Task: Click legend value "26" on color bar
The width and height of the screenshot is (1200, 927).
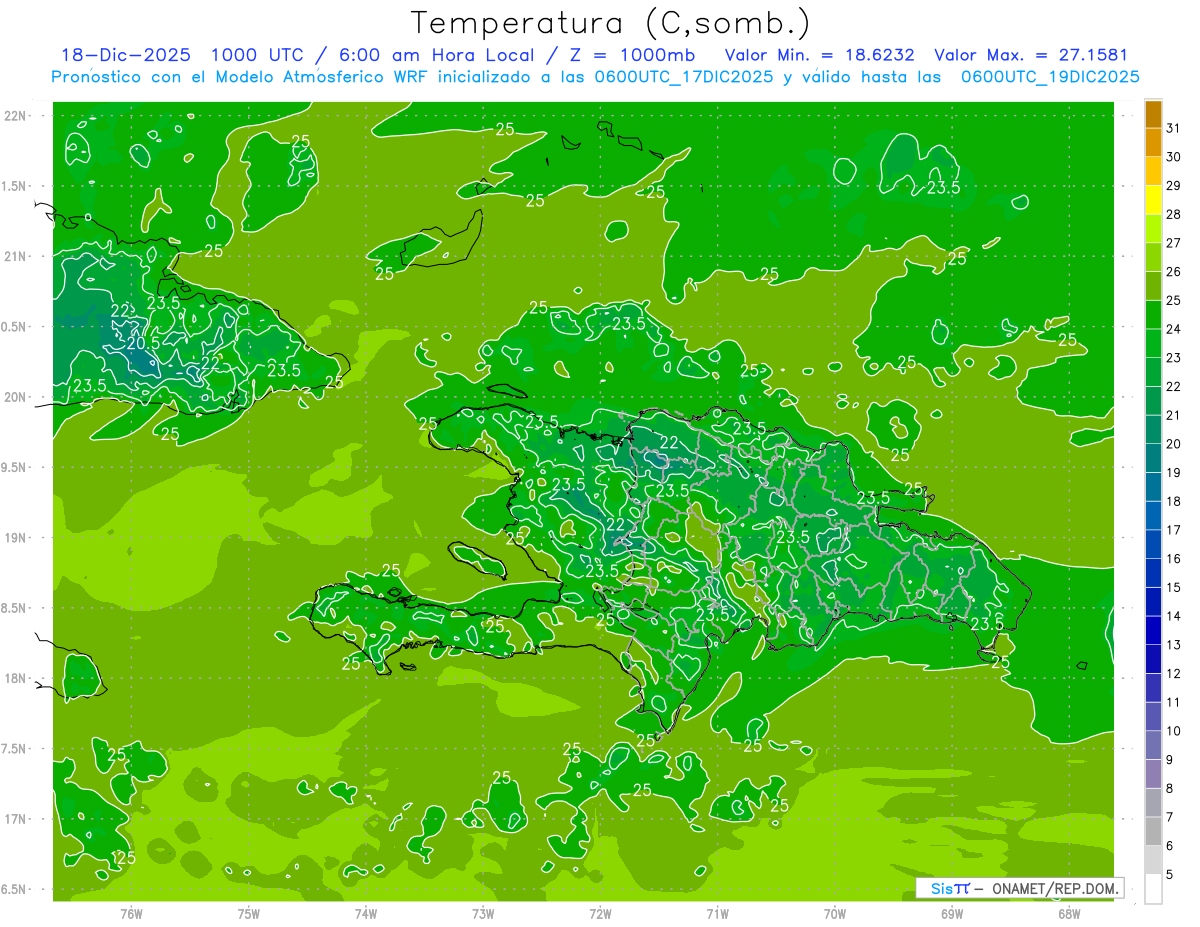Action: coord(1174,272)
